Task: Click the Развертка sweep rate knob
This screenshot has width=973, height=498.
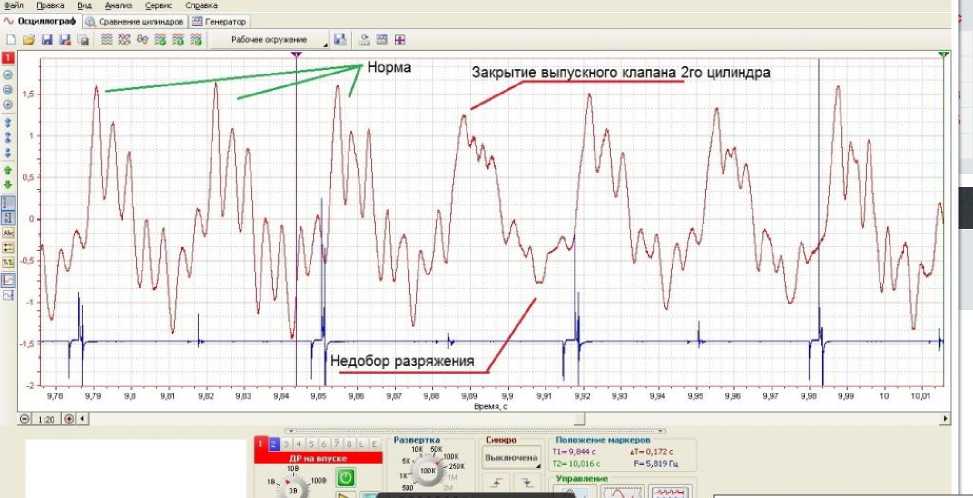Action: coord(427,471)
